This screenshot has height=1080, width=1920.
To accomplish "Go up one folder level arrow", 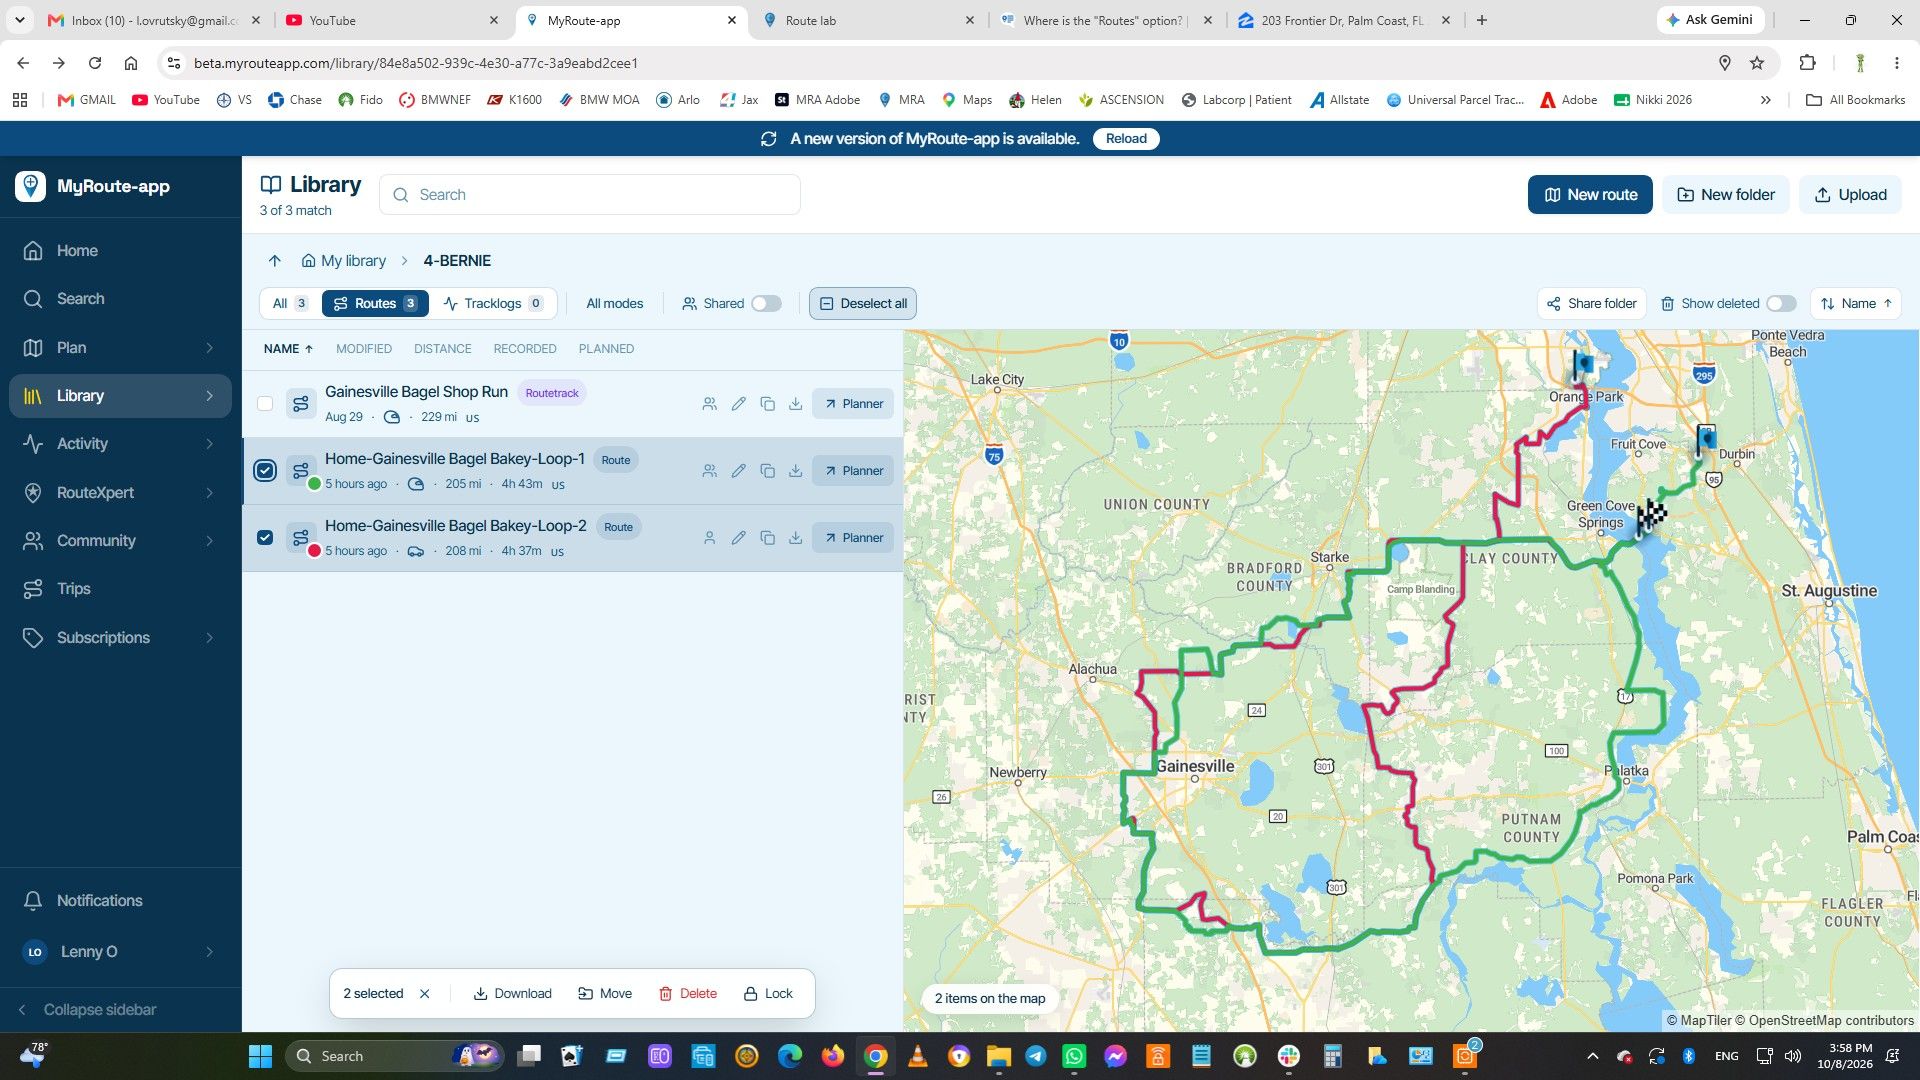I will (275, 261).
